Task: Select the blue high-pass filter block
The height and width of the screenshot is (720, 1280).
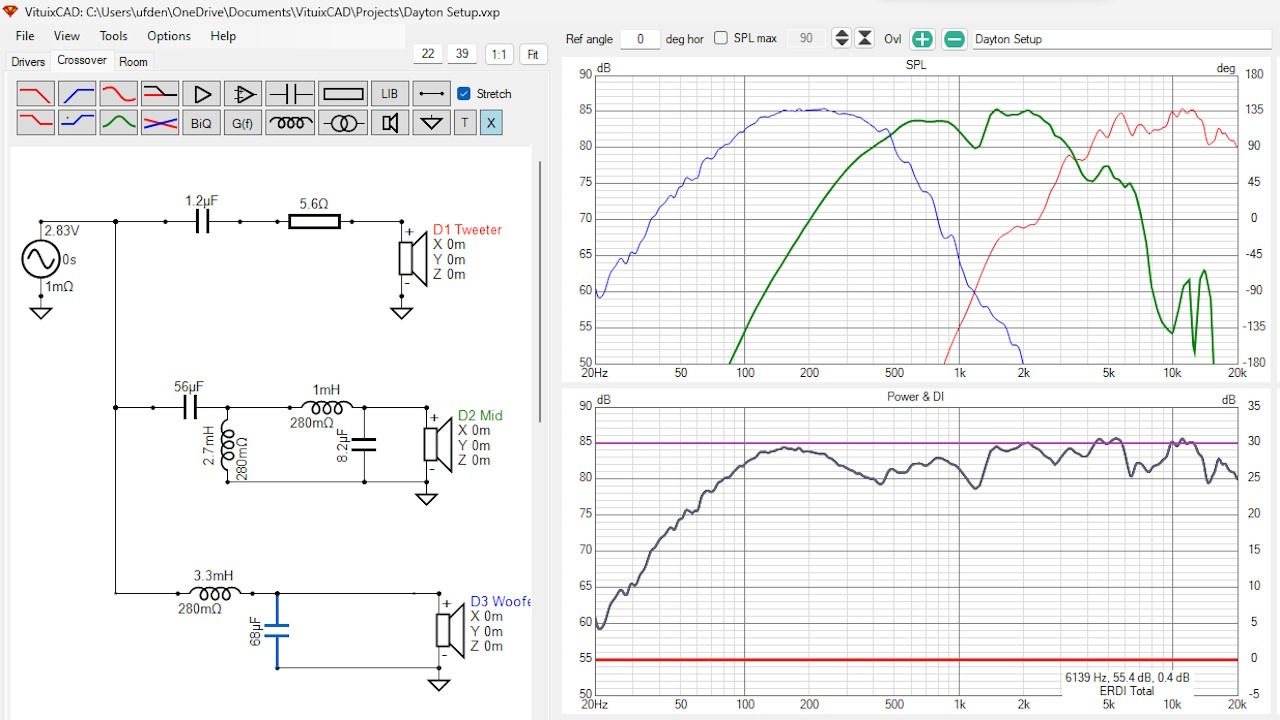Action: 77,94
